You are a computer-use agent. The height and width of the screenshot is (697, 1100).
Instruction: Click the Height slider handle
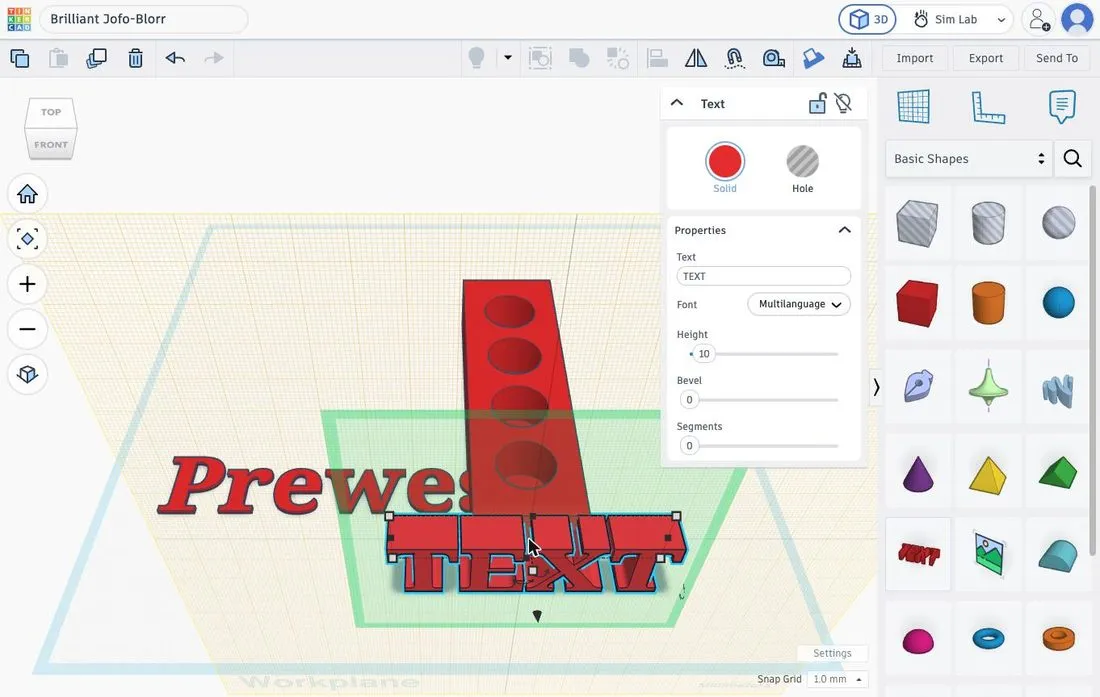704,353
